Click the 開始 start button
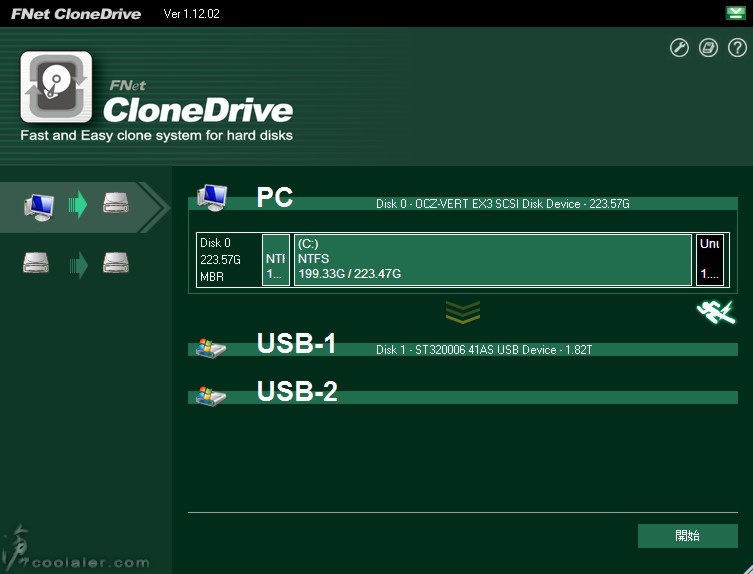Screen dimensions: 753x574 [x=687, y=536]
